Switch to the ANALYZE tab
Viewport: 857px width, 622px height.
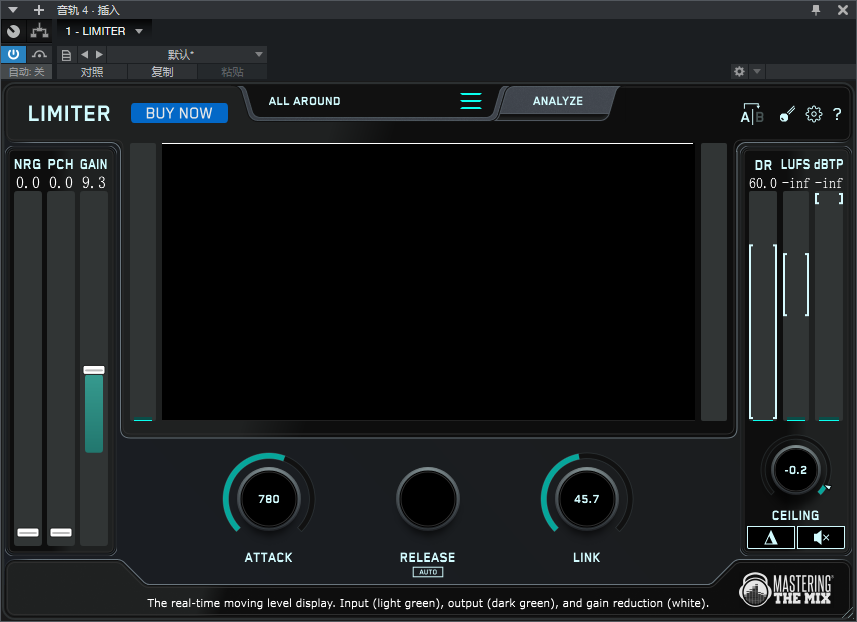pyautogui.click(x=557, y=101)
